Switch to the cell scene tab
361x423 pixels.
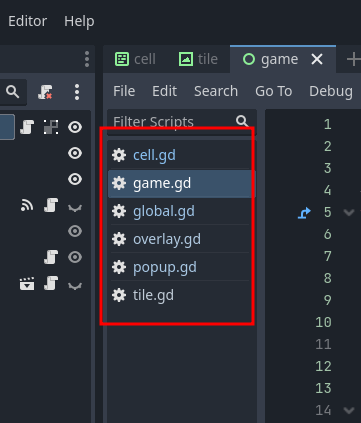(135, 59)
